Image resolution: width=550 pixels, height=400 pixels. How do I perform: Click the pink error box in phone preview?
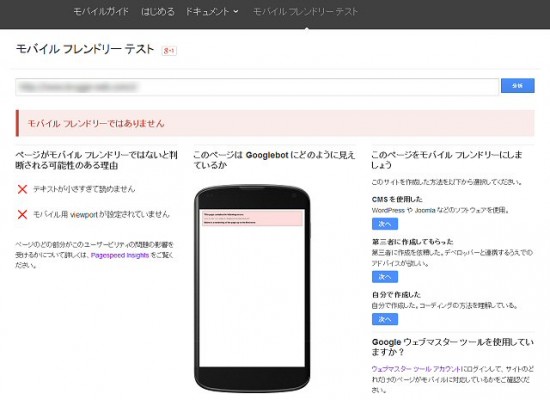pyautogui.click(x=252, y=218)
